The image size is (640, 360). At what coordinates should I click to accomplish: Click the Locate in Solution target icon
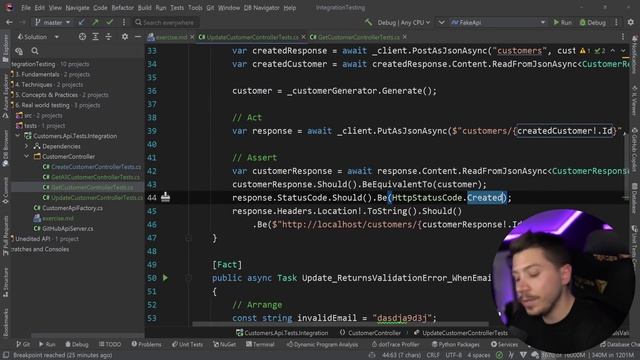(x=82, y=37)
